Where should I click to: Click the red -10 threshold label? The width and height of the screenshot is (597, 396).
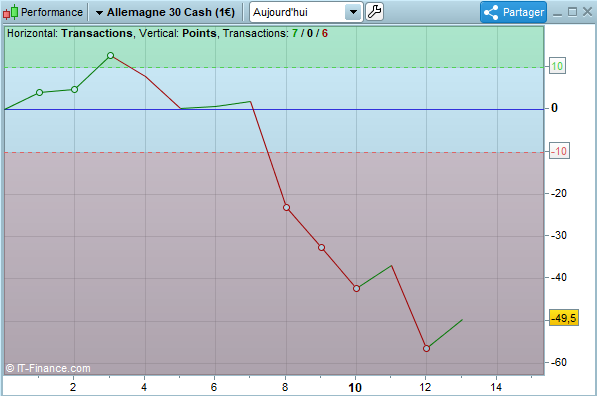(559, 151)
